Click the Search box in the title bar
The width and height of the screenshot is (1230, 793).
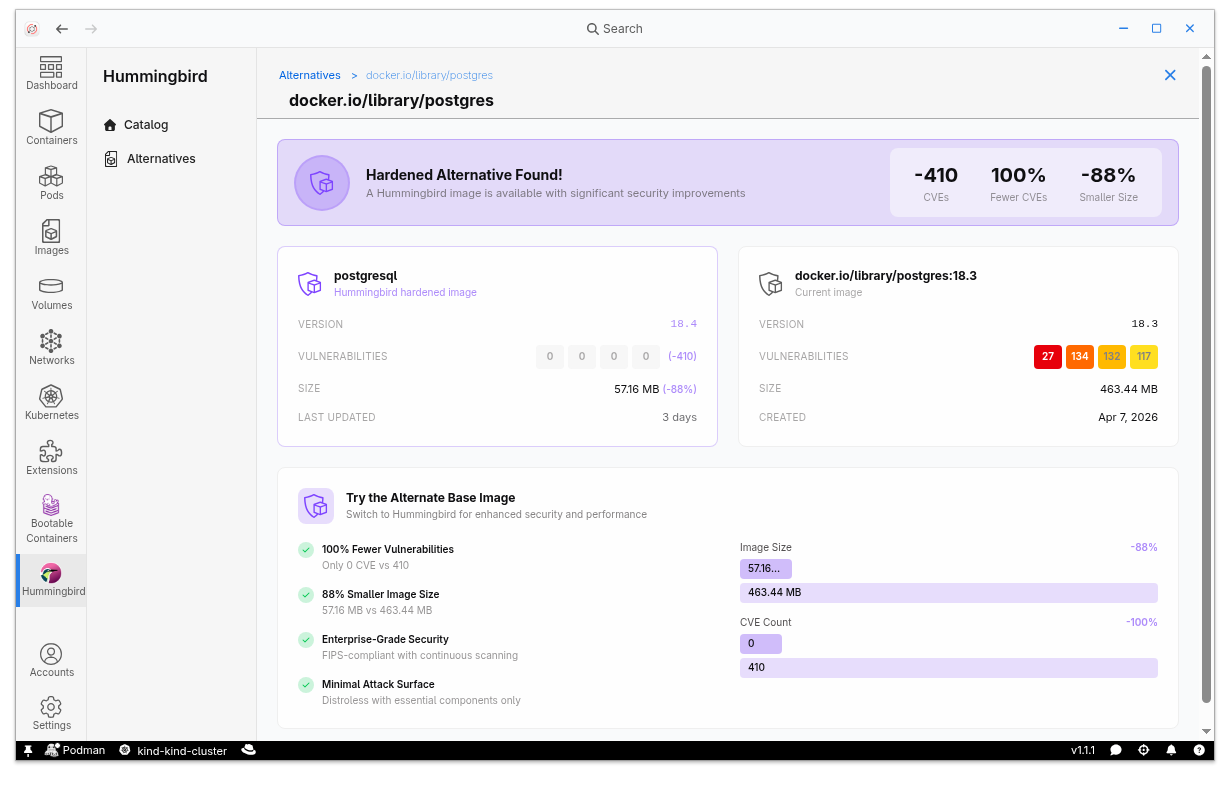(x=614, y=29)
